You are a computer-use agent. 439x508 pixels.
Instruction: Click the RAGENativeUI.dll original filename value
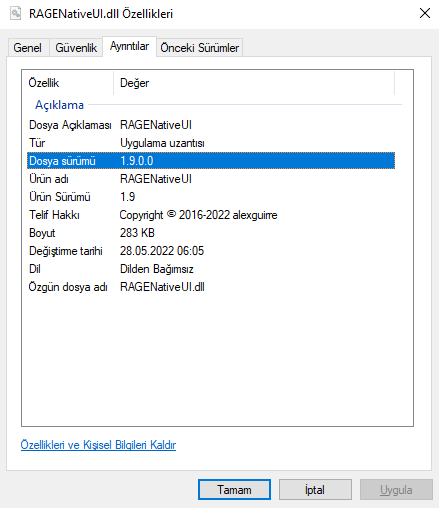pos(162,287)
